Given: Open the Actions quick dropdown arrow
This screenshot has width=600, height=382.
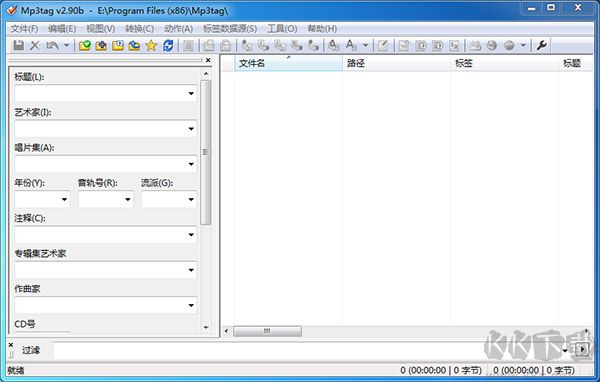Looking at the screenshot, I should [366, 46].
